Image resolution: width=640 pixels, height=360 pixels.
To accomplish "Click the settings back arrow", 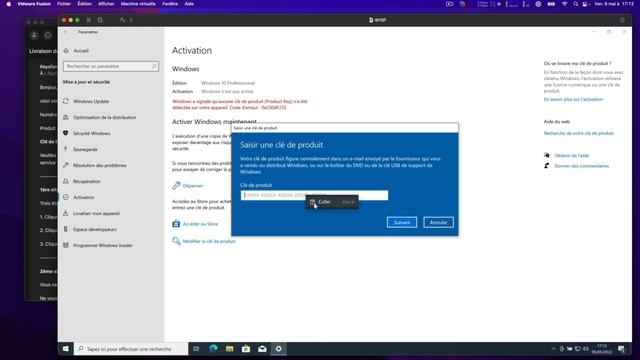I will click(66, 32).
